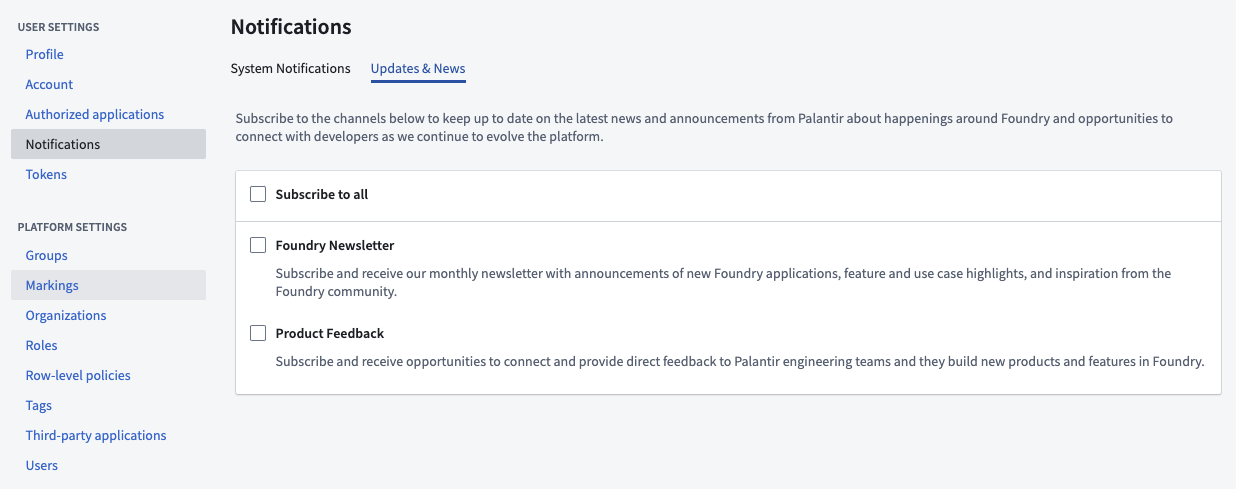1236x489 pixels.
Task: Go to Organizations settings
Action: [x=66, y=315]
